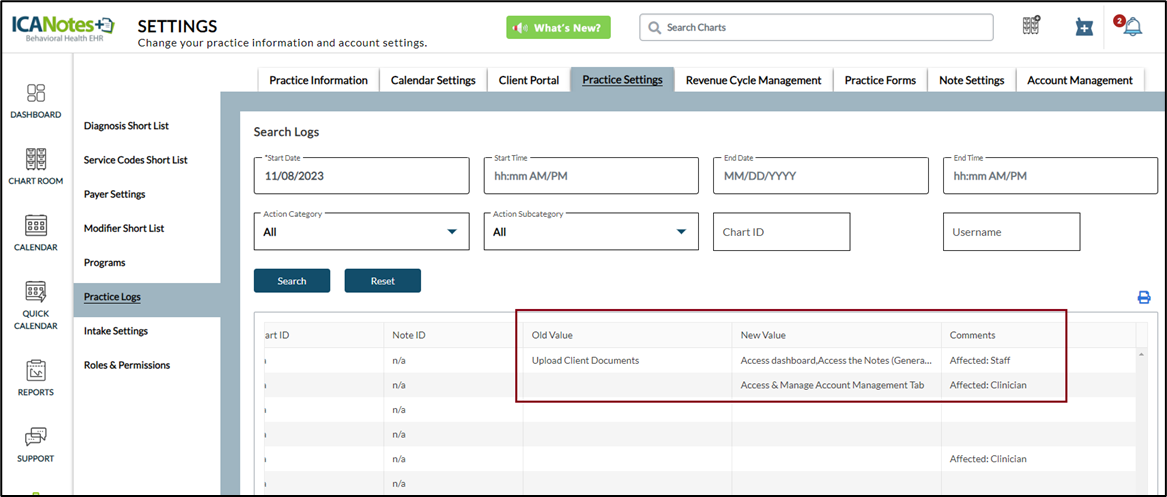Click the table's vertical scrollbar up arrow
This screenshot has width=1167, height=497.
(x=1142, y=355)
